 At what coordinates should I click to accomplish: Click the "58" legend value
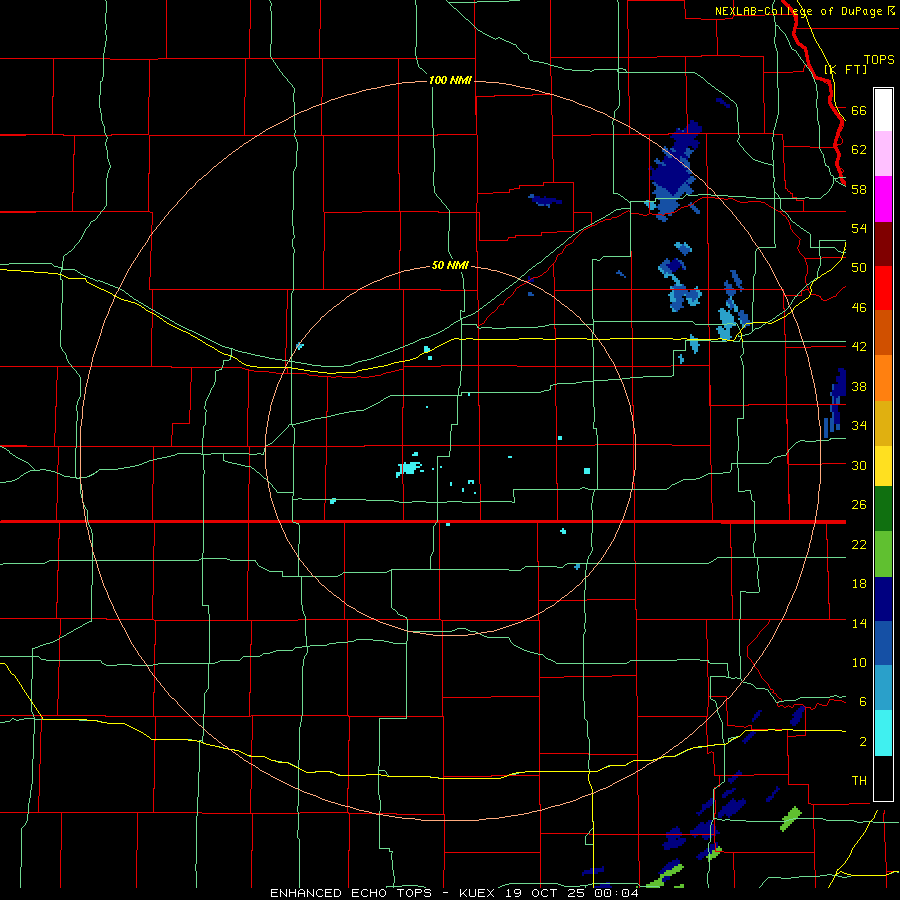859,189
